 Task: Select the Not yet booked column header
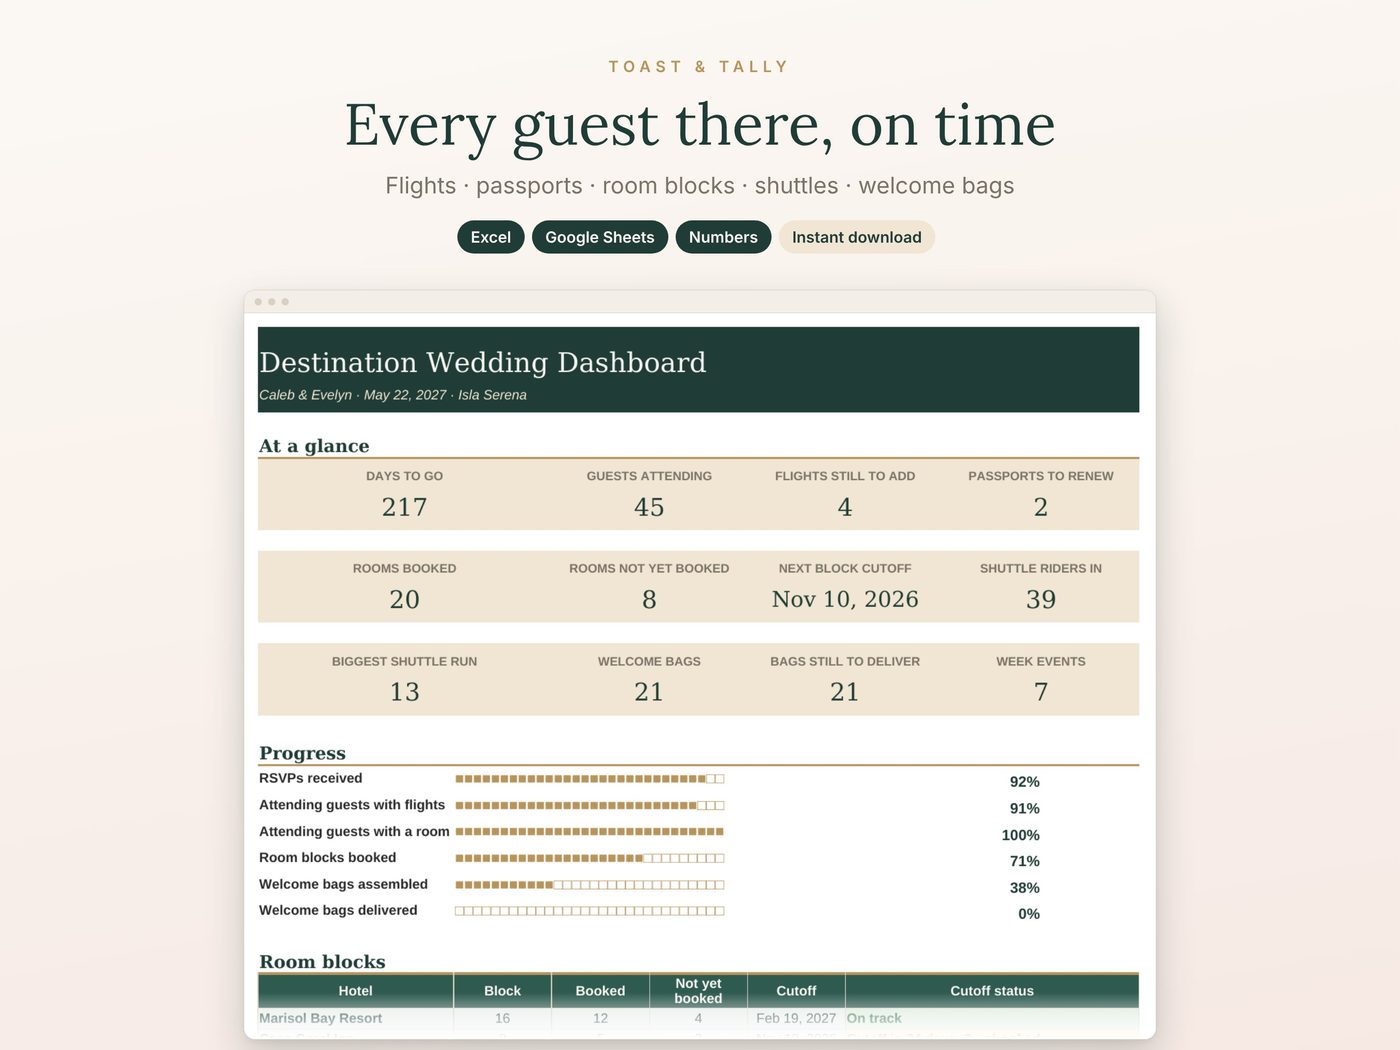[698, 991]
